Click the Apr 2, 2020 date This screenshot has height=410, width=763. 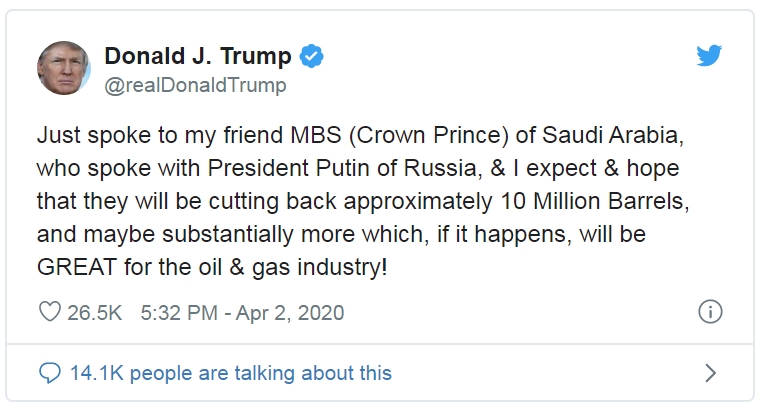(x=294, y=313)
